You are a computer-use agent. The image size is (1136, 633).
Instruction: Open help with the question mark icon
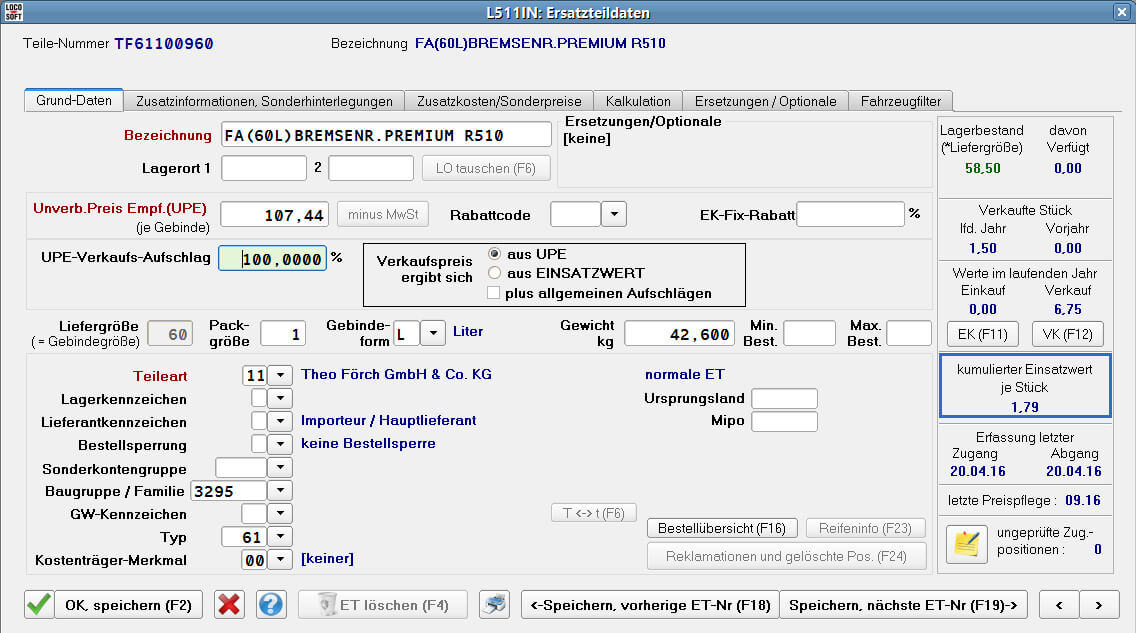(x=272, y=604)
